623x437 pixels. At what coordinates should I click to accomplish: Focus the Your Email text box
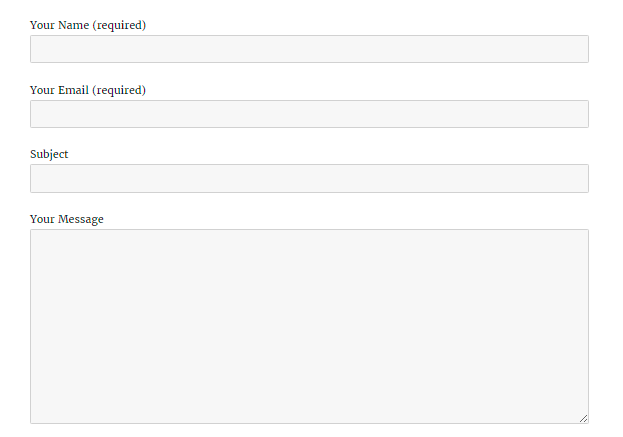click(309, 114)
